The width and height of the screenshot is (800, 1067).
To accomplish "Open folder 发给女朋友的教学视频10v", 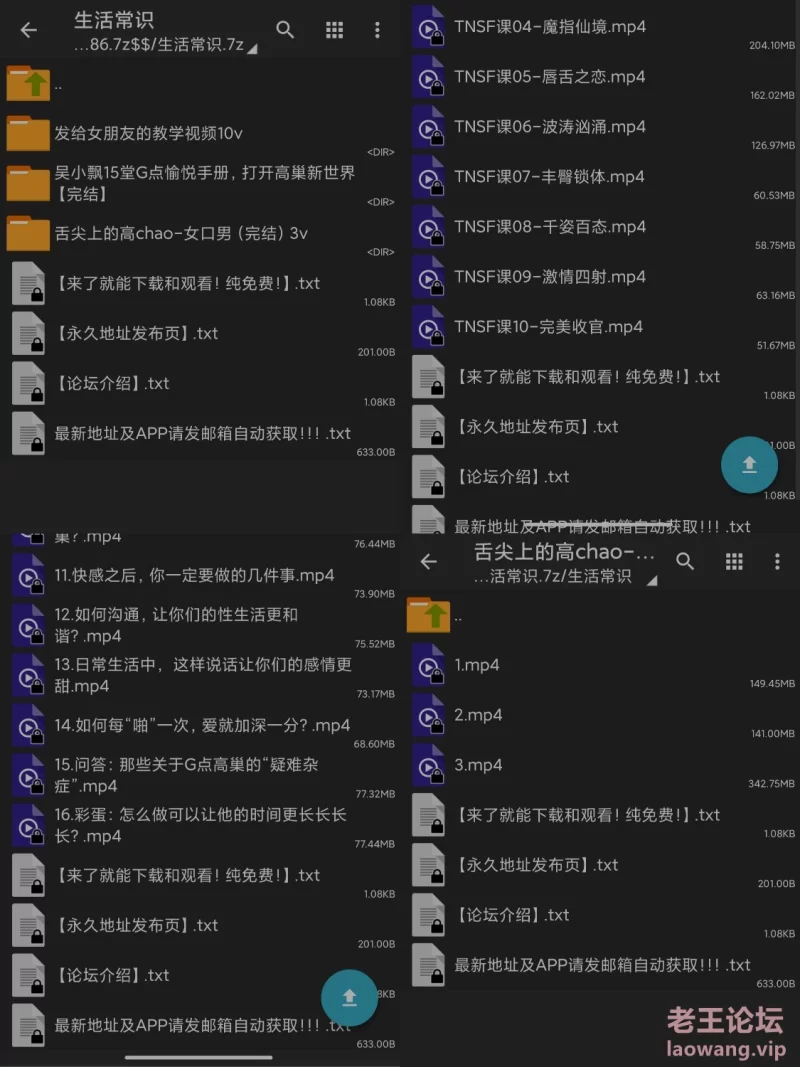I will (200, 134).
